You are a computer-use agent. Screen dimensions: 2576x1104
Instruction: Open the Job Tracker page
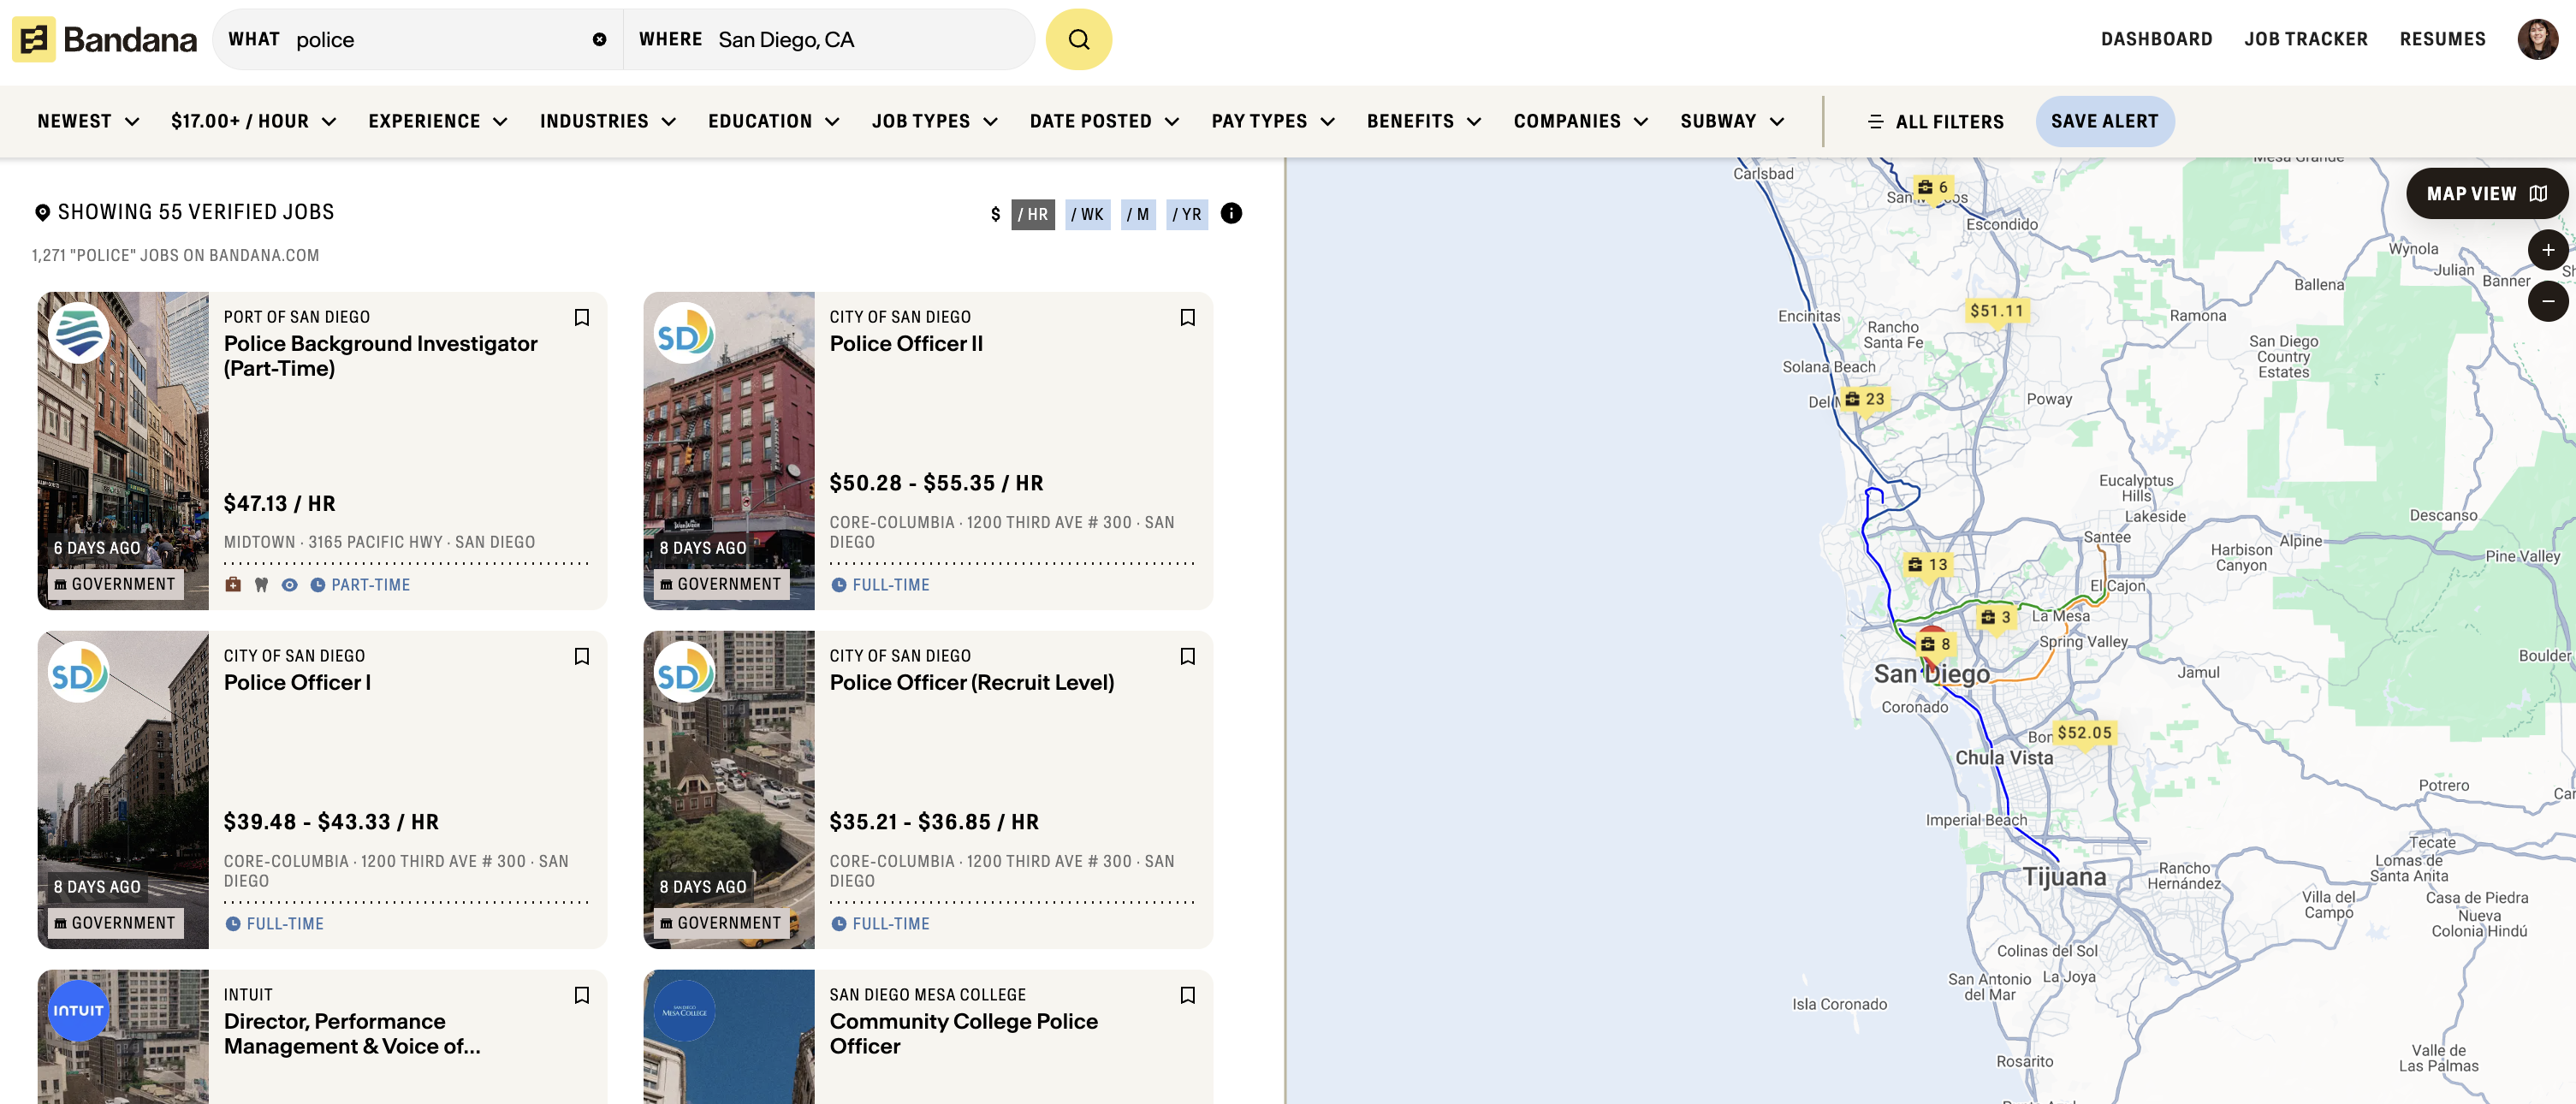click(2305, 39)
